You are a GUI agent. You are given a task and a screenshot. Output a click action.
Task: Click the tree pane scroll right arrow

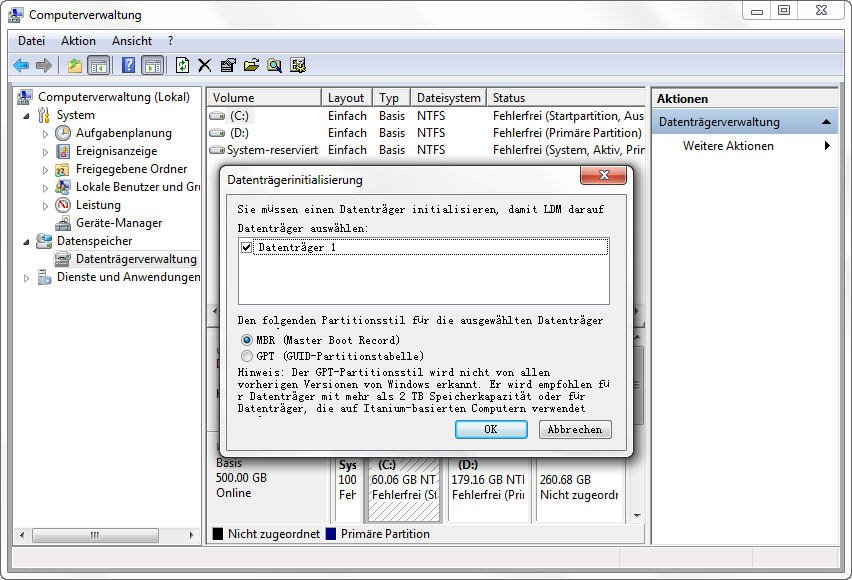tap(191, 535)
